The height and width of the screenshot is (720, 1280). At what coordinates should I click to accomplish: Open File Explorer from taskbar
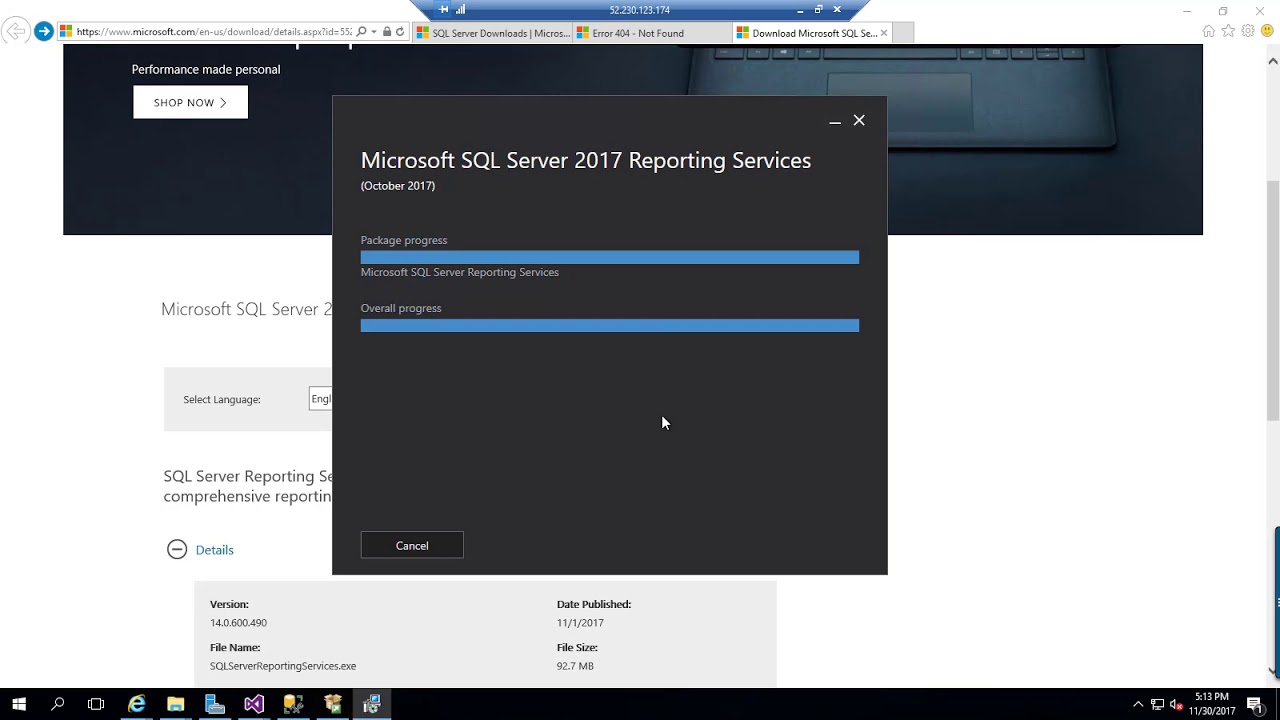coord(175,704)
